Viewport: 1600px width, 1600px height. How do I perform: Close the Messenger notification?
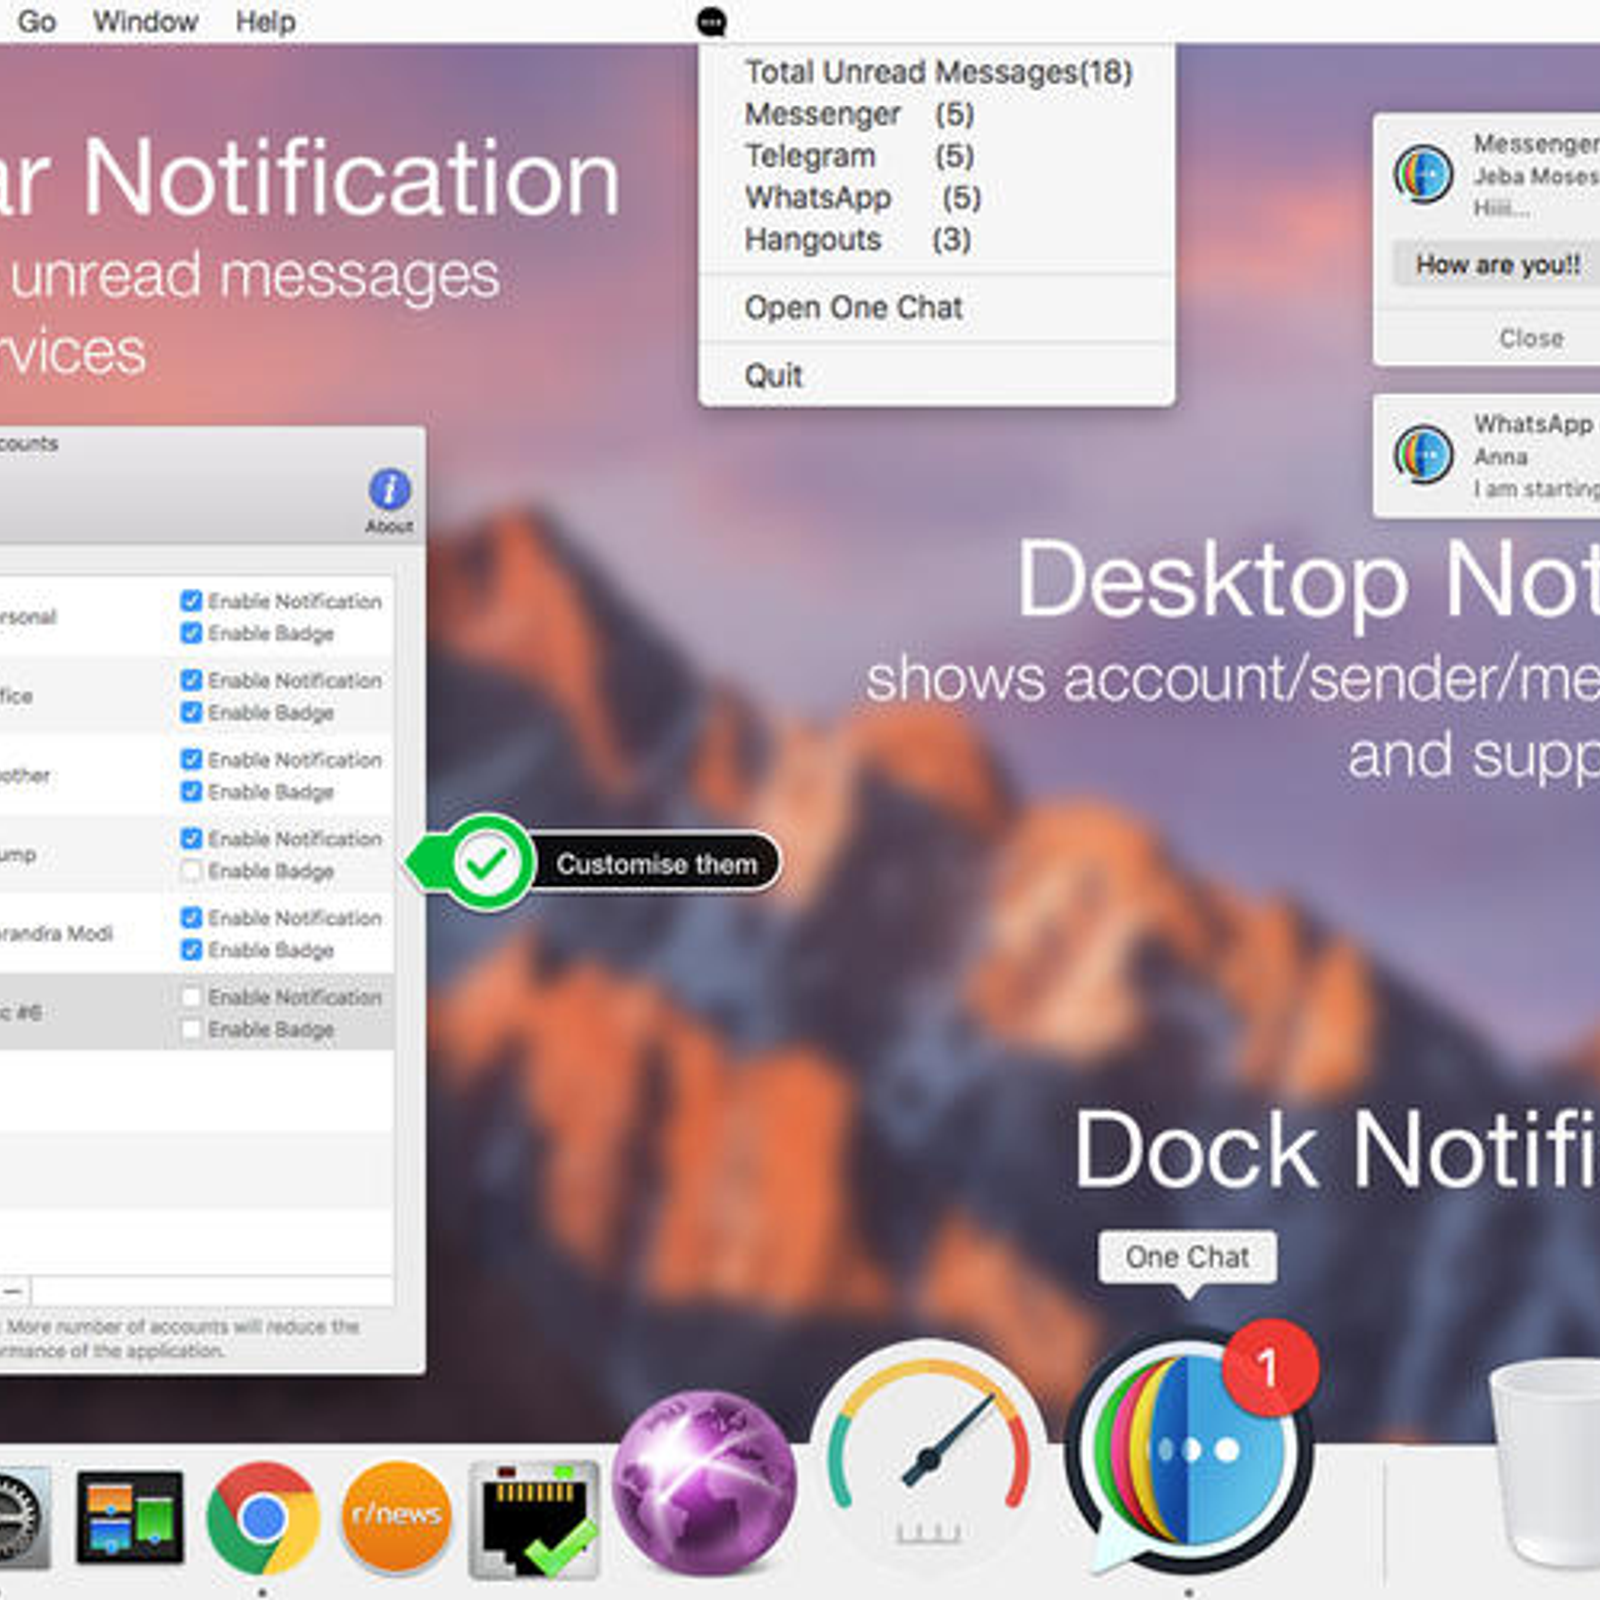[1530, 338]
